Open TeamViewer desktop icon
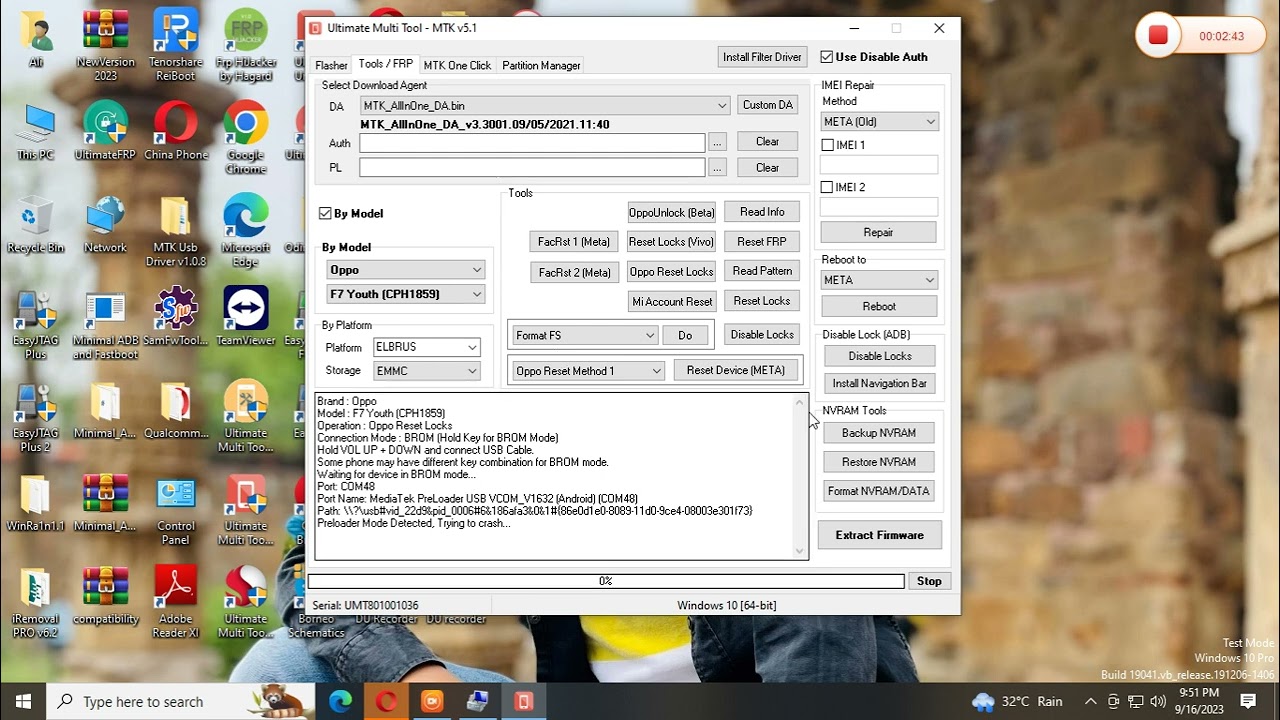The height and width of the screenshot is (720, 1280). [246, 317]
